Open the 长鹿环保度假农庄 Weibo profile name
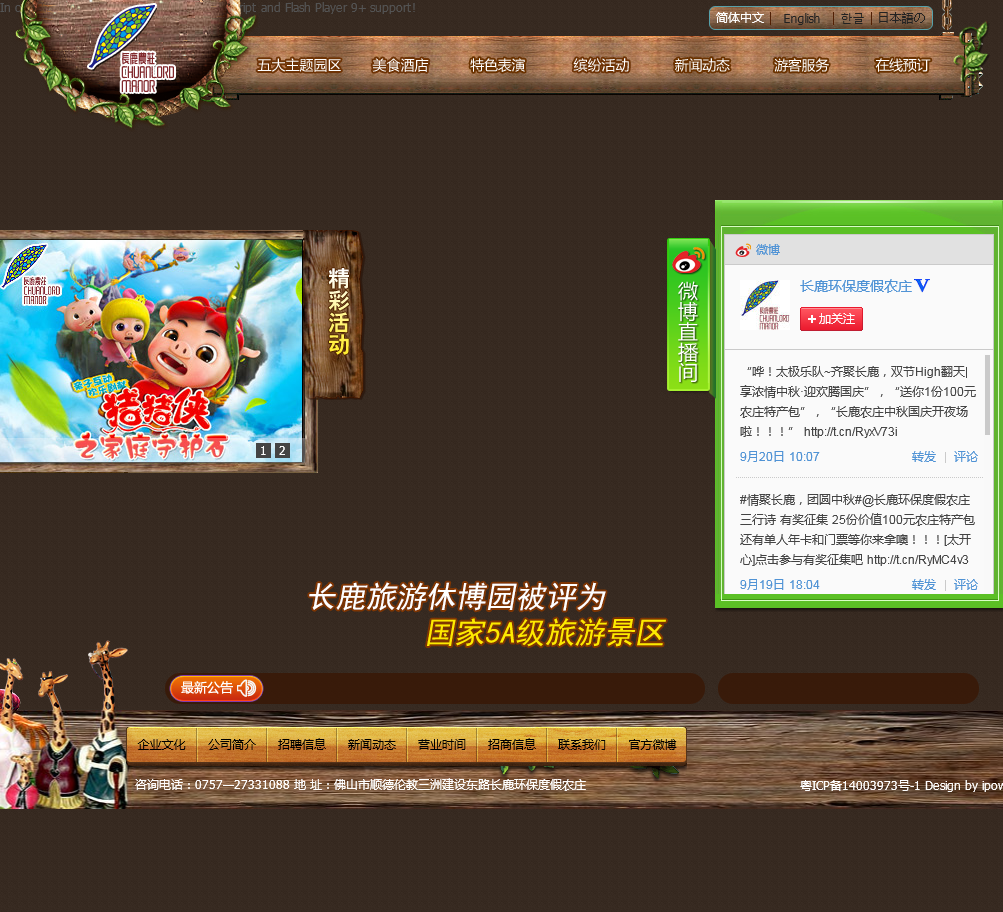1003x912 pixels. [856, 286]
